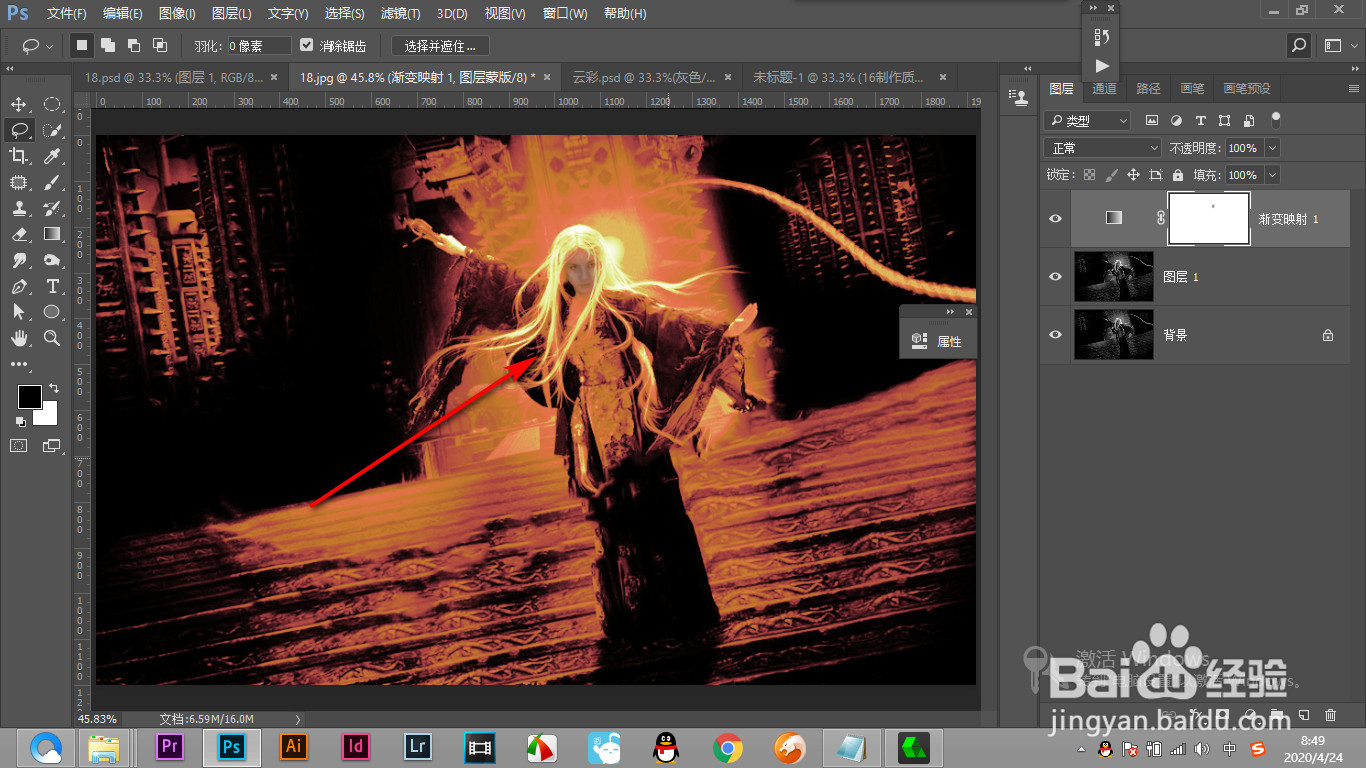The width and height of the screenshot is (1366, 768).
Task: Select the Zoom tool in toolbox
Action: point(52,338)
